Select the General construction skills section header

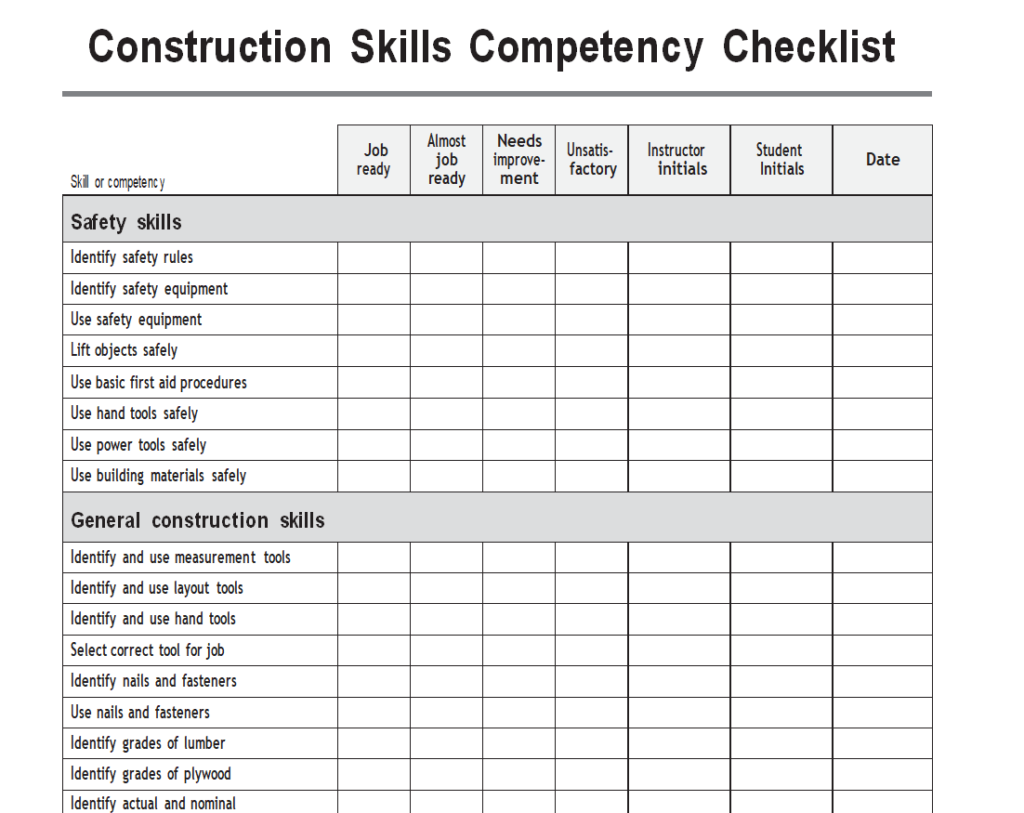pos(197,520)
